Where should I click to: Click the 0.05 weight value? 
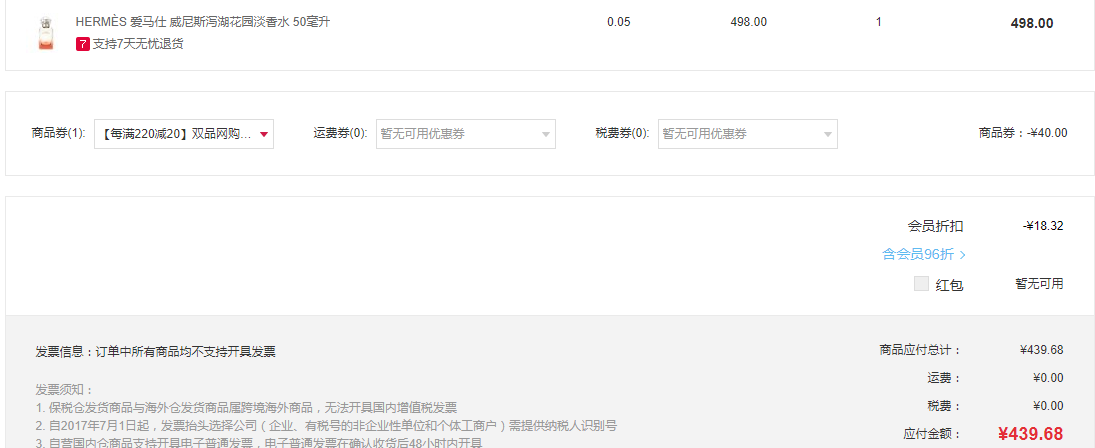[619, 22]
